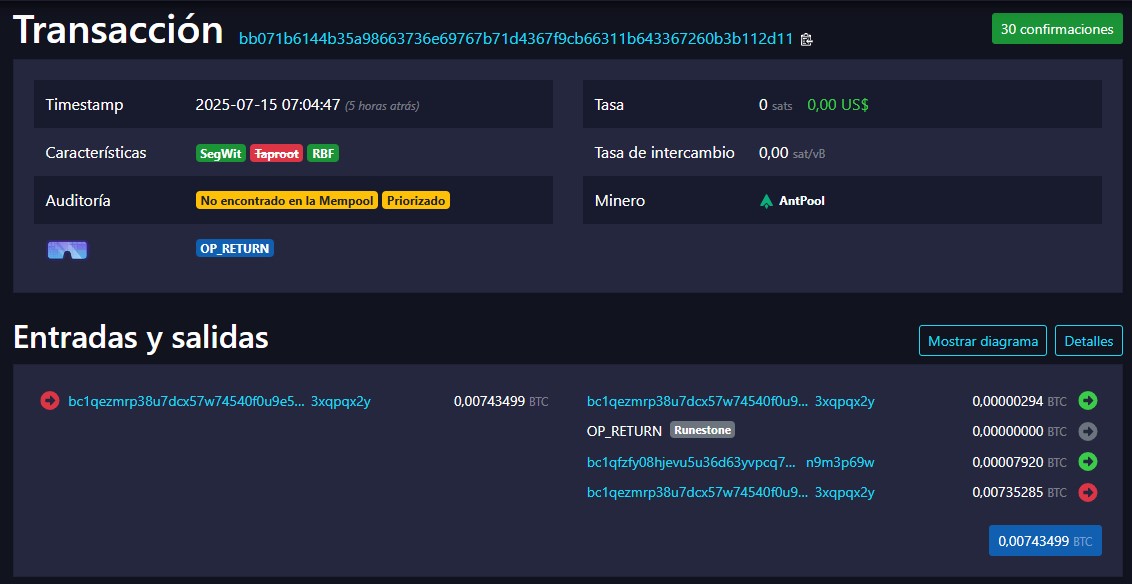
Task: Open output address bc1qfzfy08hjevu link
Action: [x=730, y=463]
